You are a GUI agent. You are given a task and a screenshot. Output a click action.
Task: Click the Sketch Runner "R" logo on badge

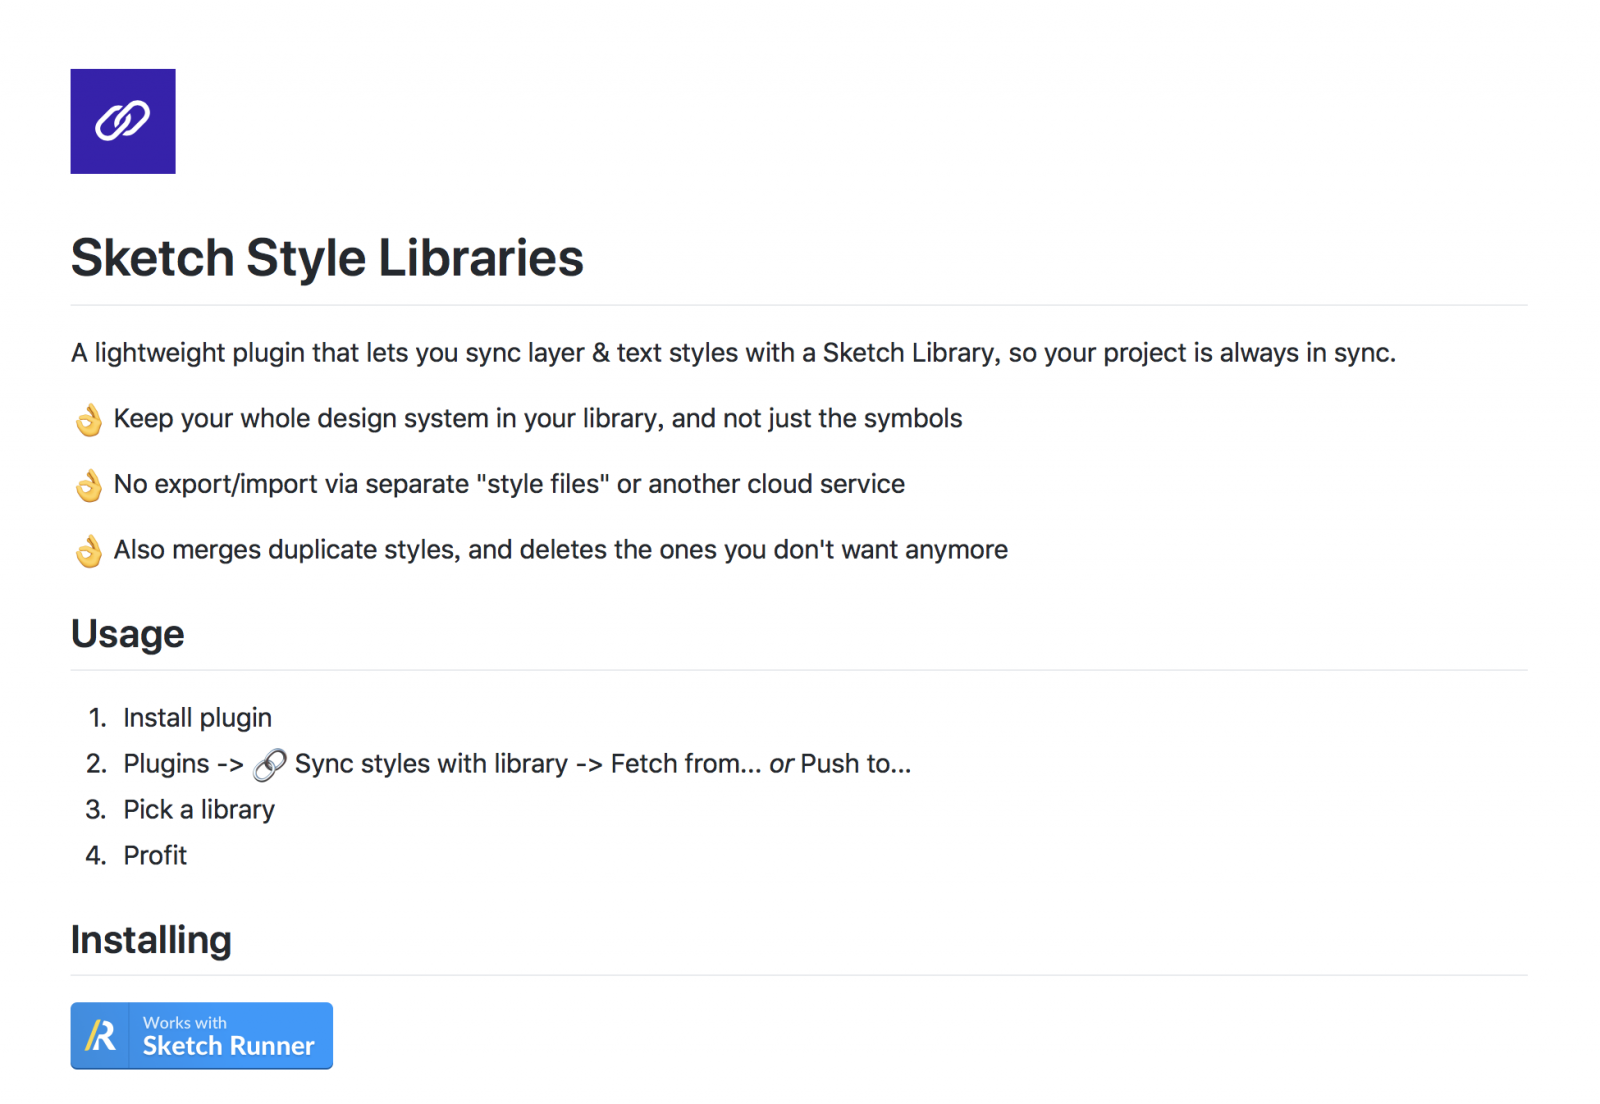pos(100,1036)
